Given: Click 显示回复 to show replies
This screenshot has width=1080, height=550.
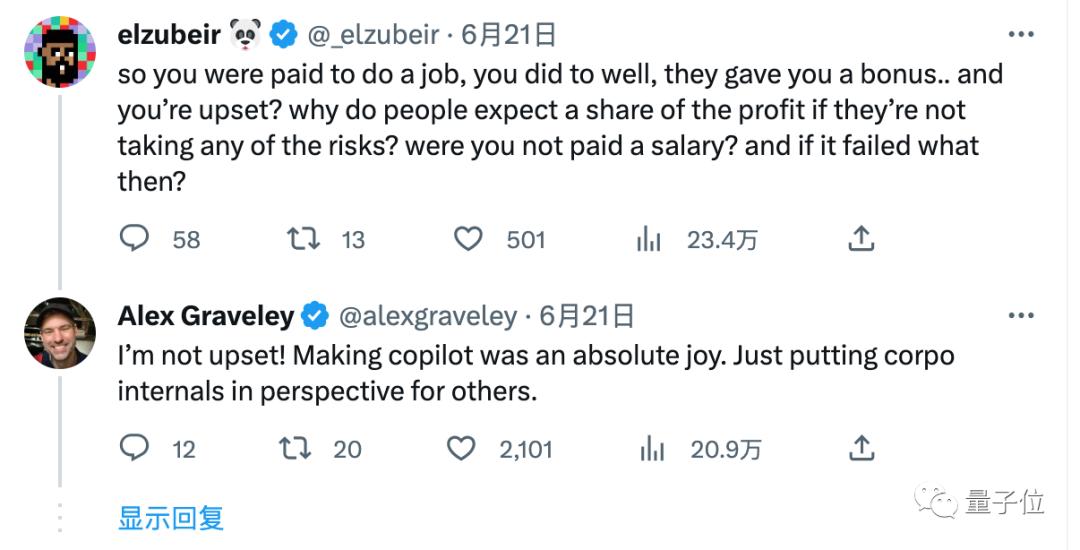Looking at the screenshot, I should [x=171, y=518].
